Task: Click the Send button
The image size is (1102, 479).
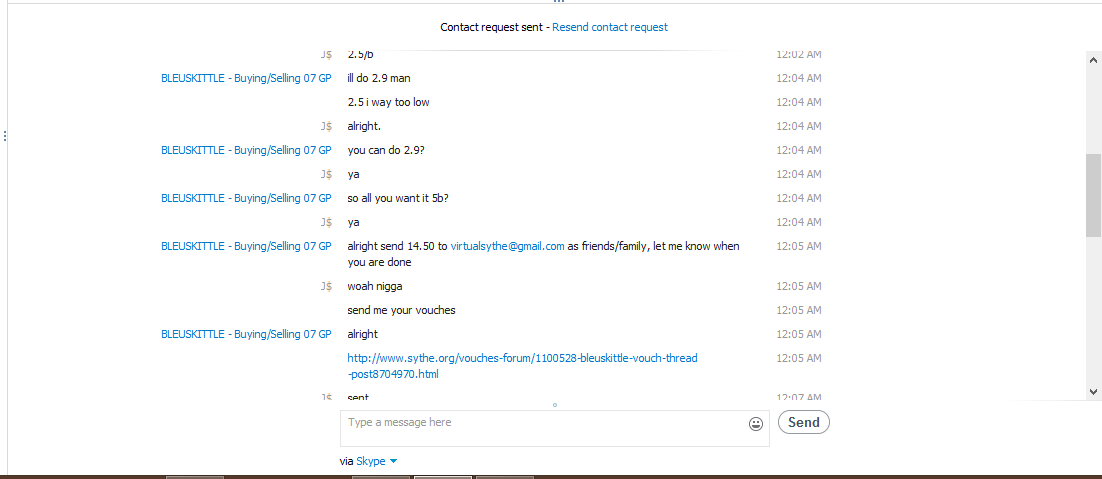Action: 803,422
